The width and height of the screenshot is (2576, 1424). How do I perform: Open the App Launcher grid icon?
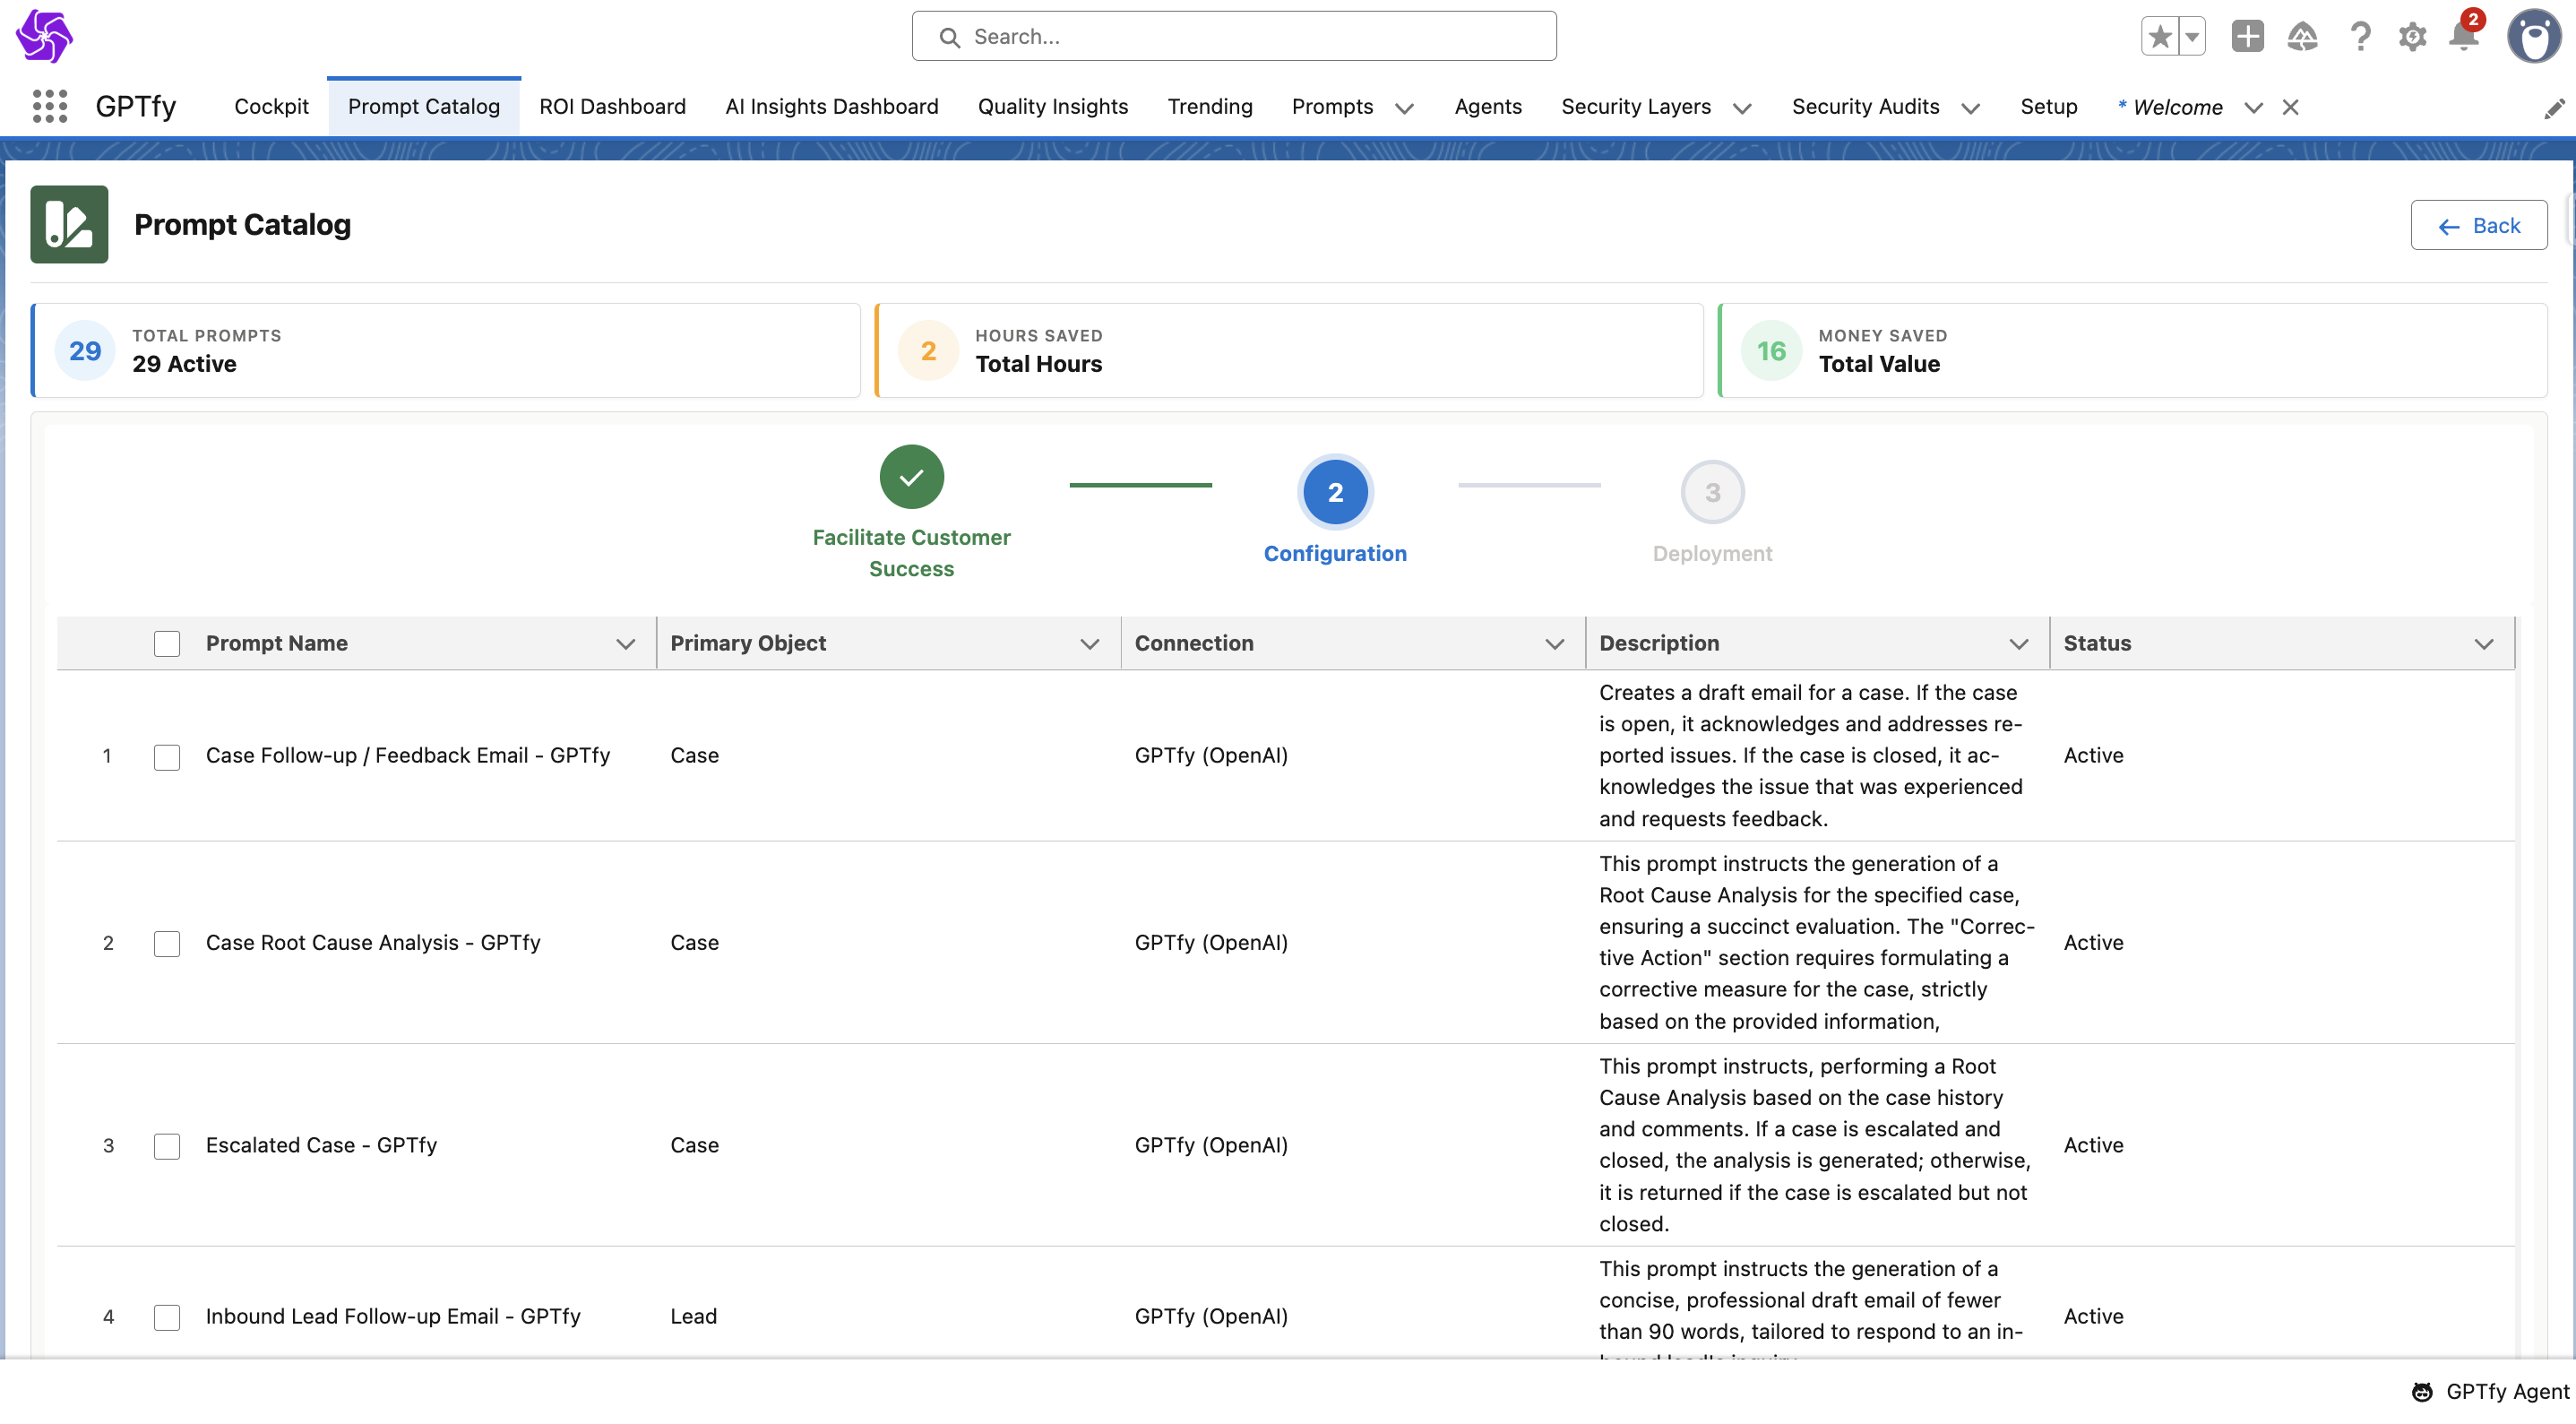[49, 106]
